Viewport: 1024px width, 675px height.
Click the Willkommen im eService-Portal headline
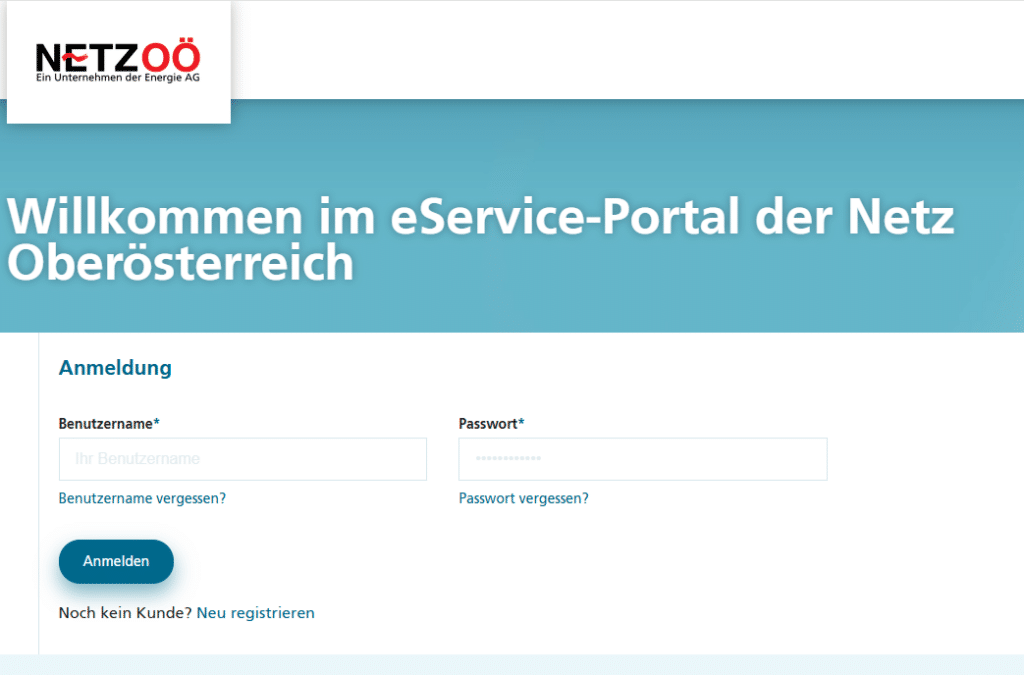click(481, 239)
